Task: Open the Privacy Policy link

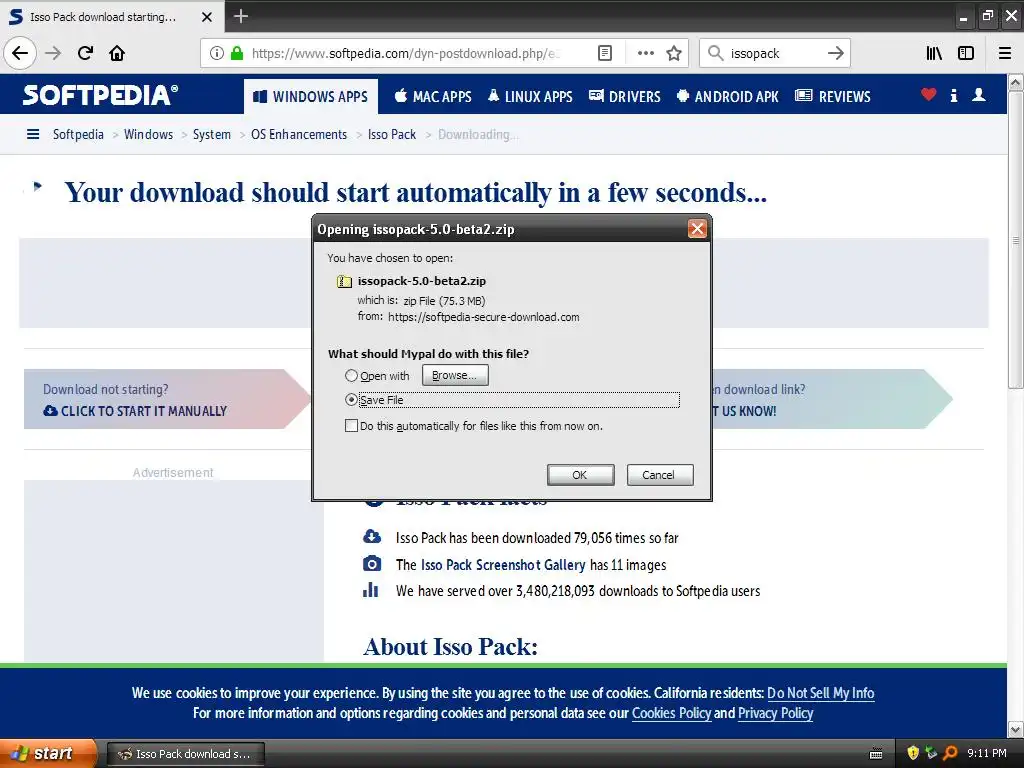Action: tap(775, 713)
